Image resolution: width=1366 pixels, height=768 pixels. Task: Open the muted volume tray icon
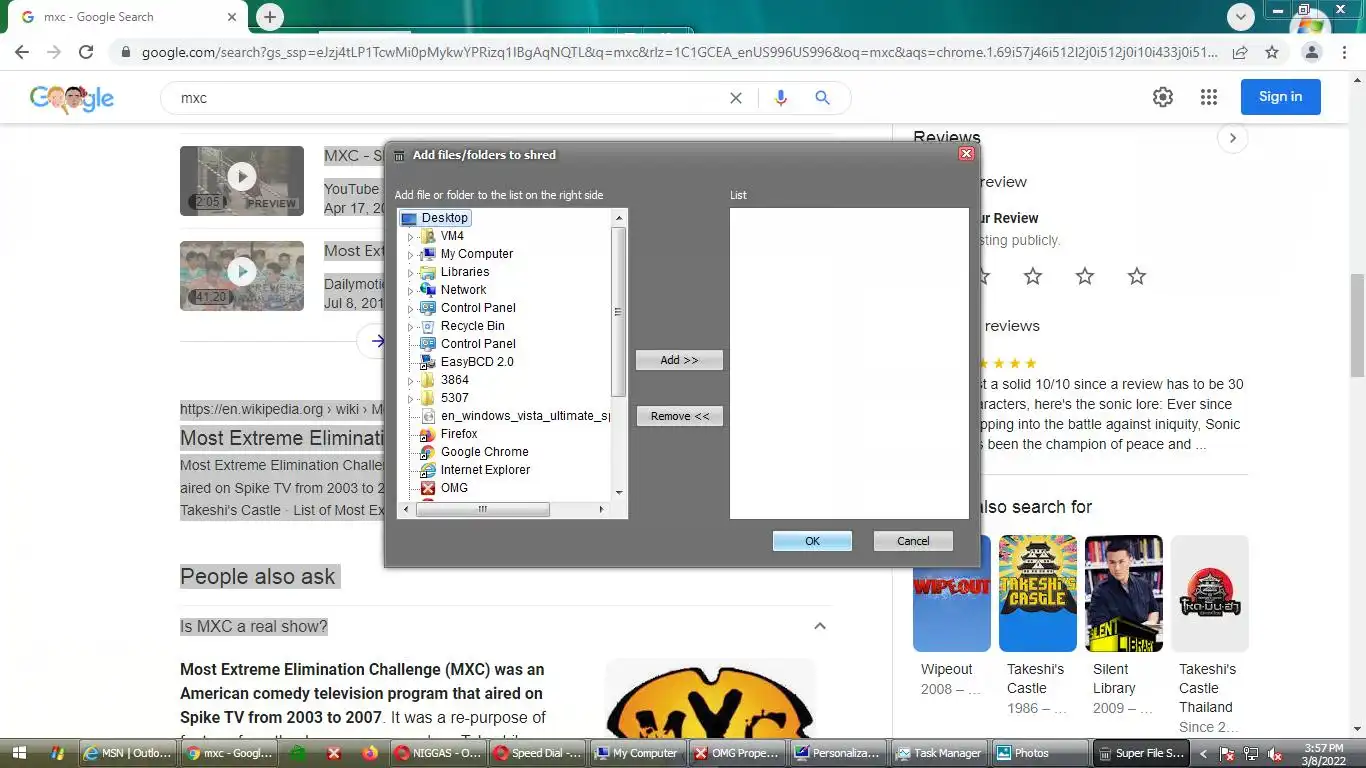1275,754
